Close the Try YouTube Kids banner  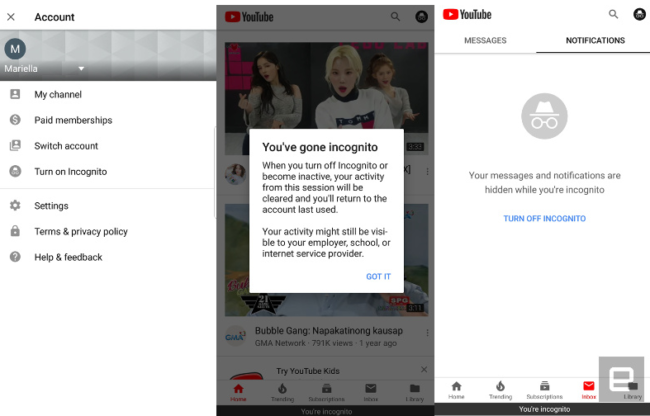coord(424,369)
